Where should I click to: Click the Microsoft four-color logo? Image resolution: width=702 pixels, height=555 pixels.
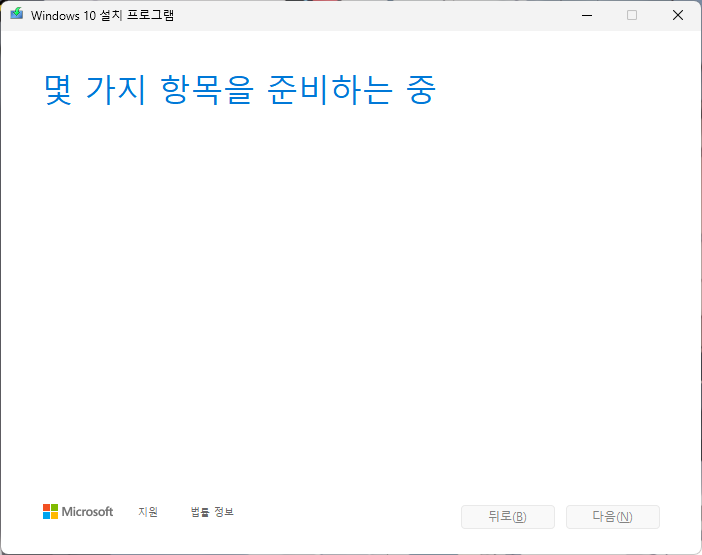tap(50, 512)
